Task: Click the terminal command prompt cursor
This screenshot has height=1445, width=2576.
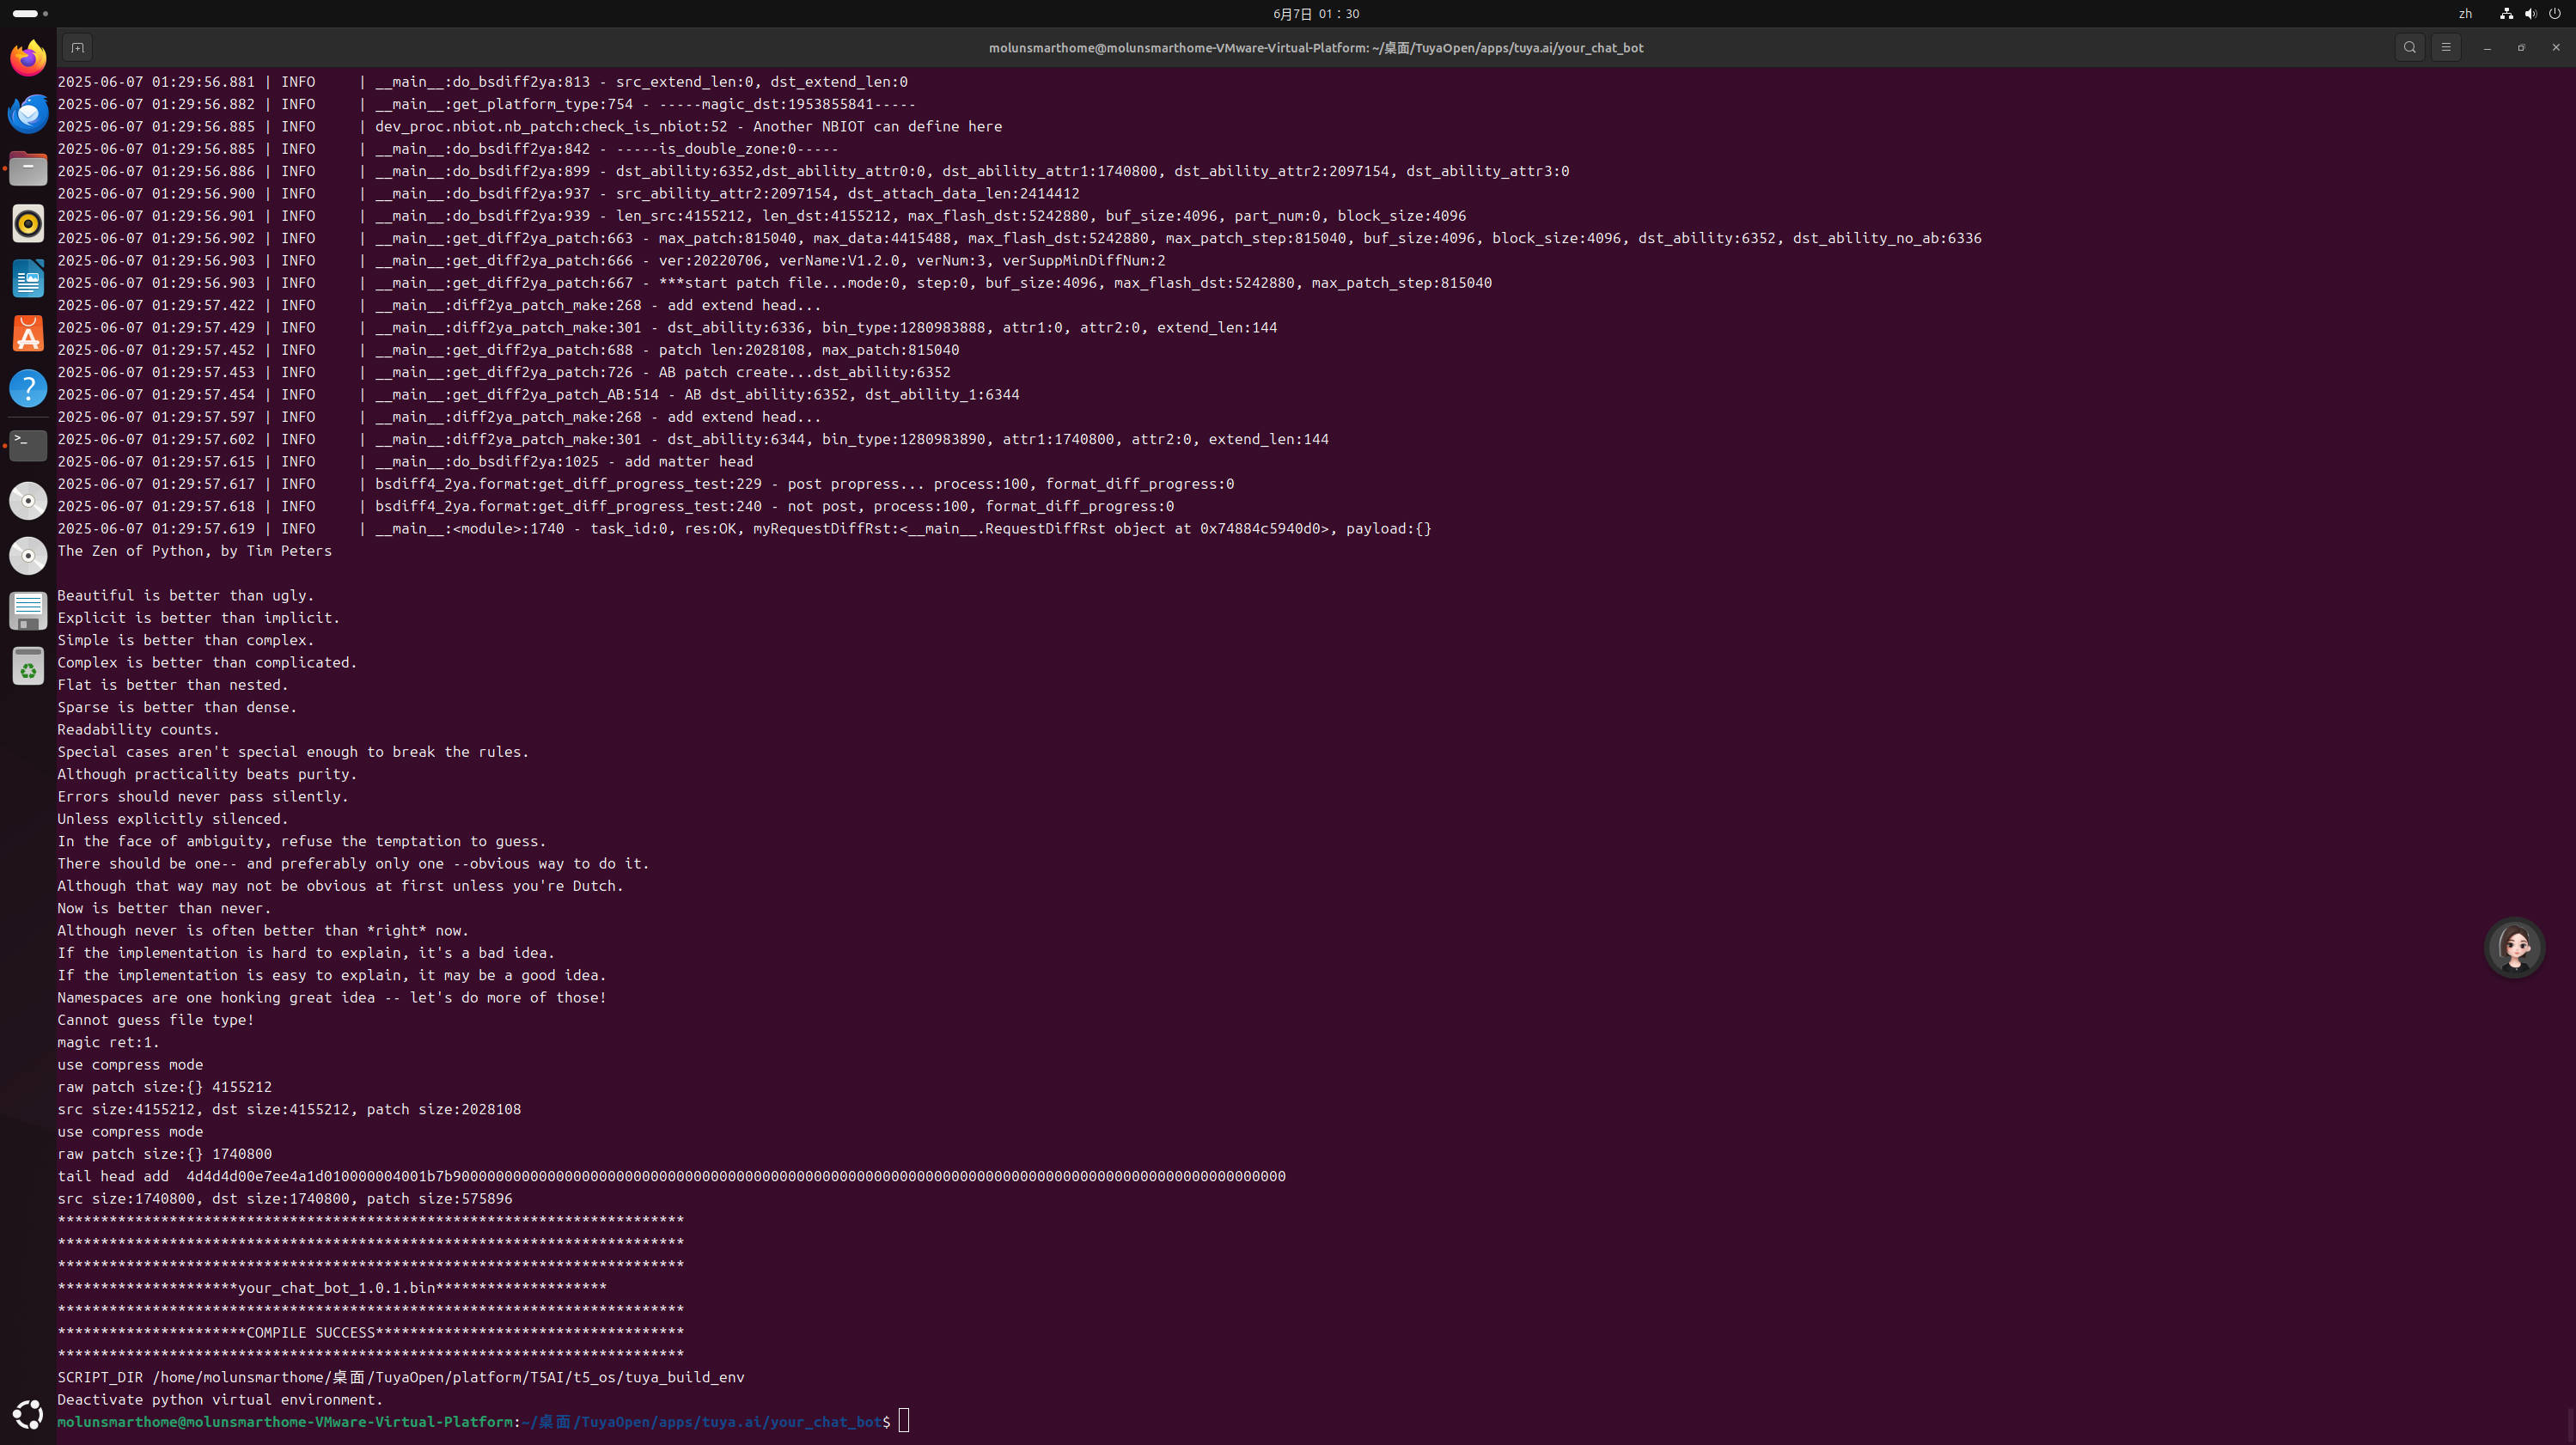Action: coord(903,1421)
